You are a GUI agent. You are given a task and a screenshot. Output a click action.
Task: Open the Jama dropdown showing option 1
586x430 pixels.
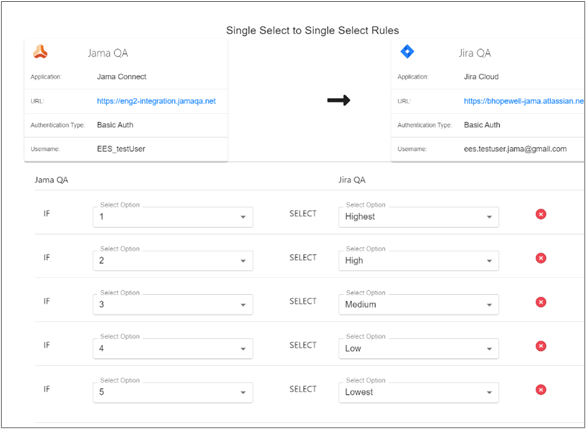click(x=173, y=217)
